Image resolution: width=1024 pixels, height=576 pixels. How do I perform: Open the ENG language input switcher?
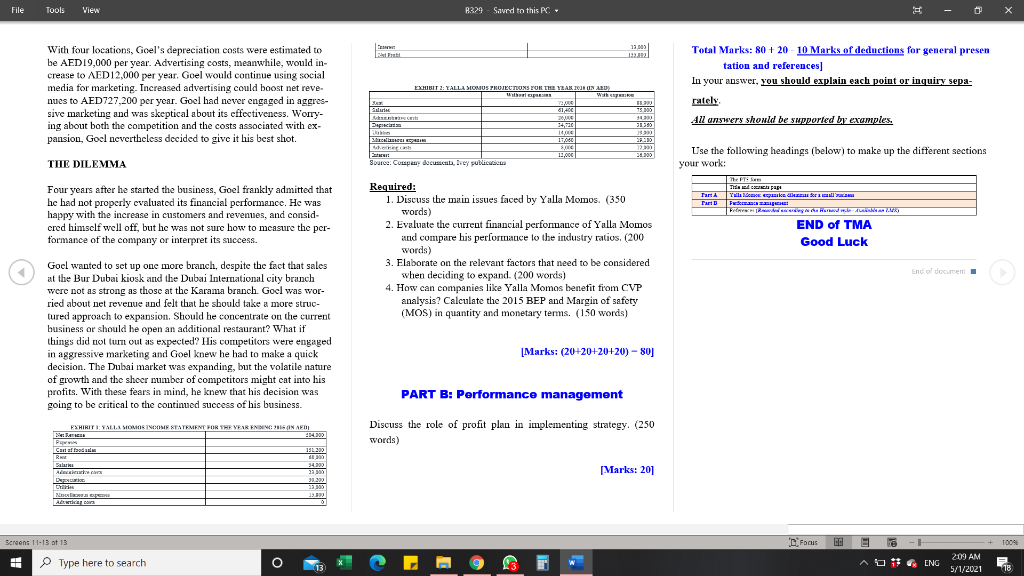click(930, 562)
